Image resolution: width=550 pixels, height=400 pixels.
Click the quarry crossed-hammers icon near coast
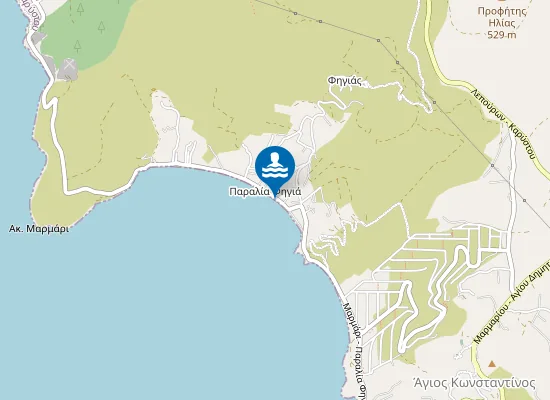tap(69, 65)
